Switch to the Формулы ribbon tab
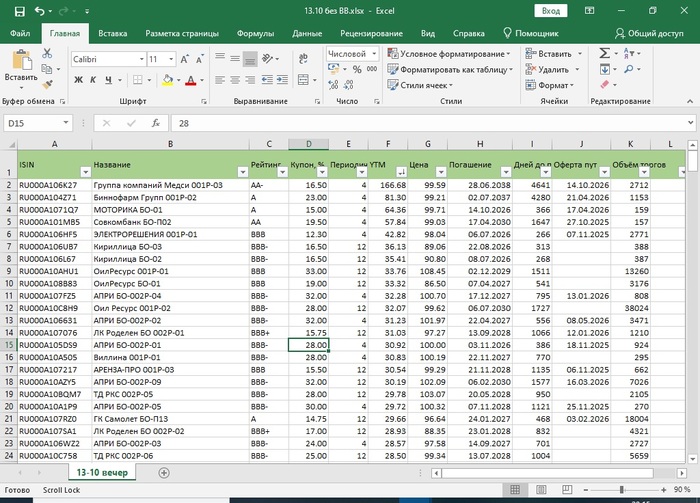The image size is (700, 503). click(x=255, y=33)
